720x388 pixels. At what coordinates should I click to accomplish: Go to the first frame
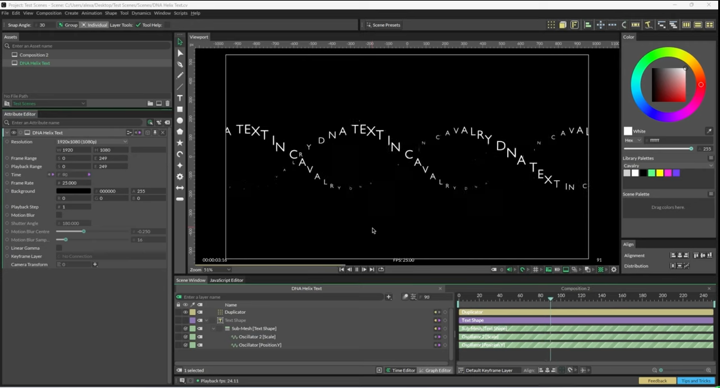click(x=341, y=270)
